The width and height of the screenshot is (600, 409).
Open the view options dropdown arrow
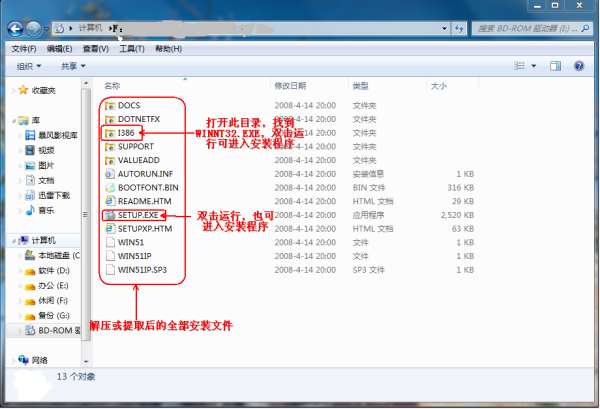click(533, 66)
